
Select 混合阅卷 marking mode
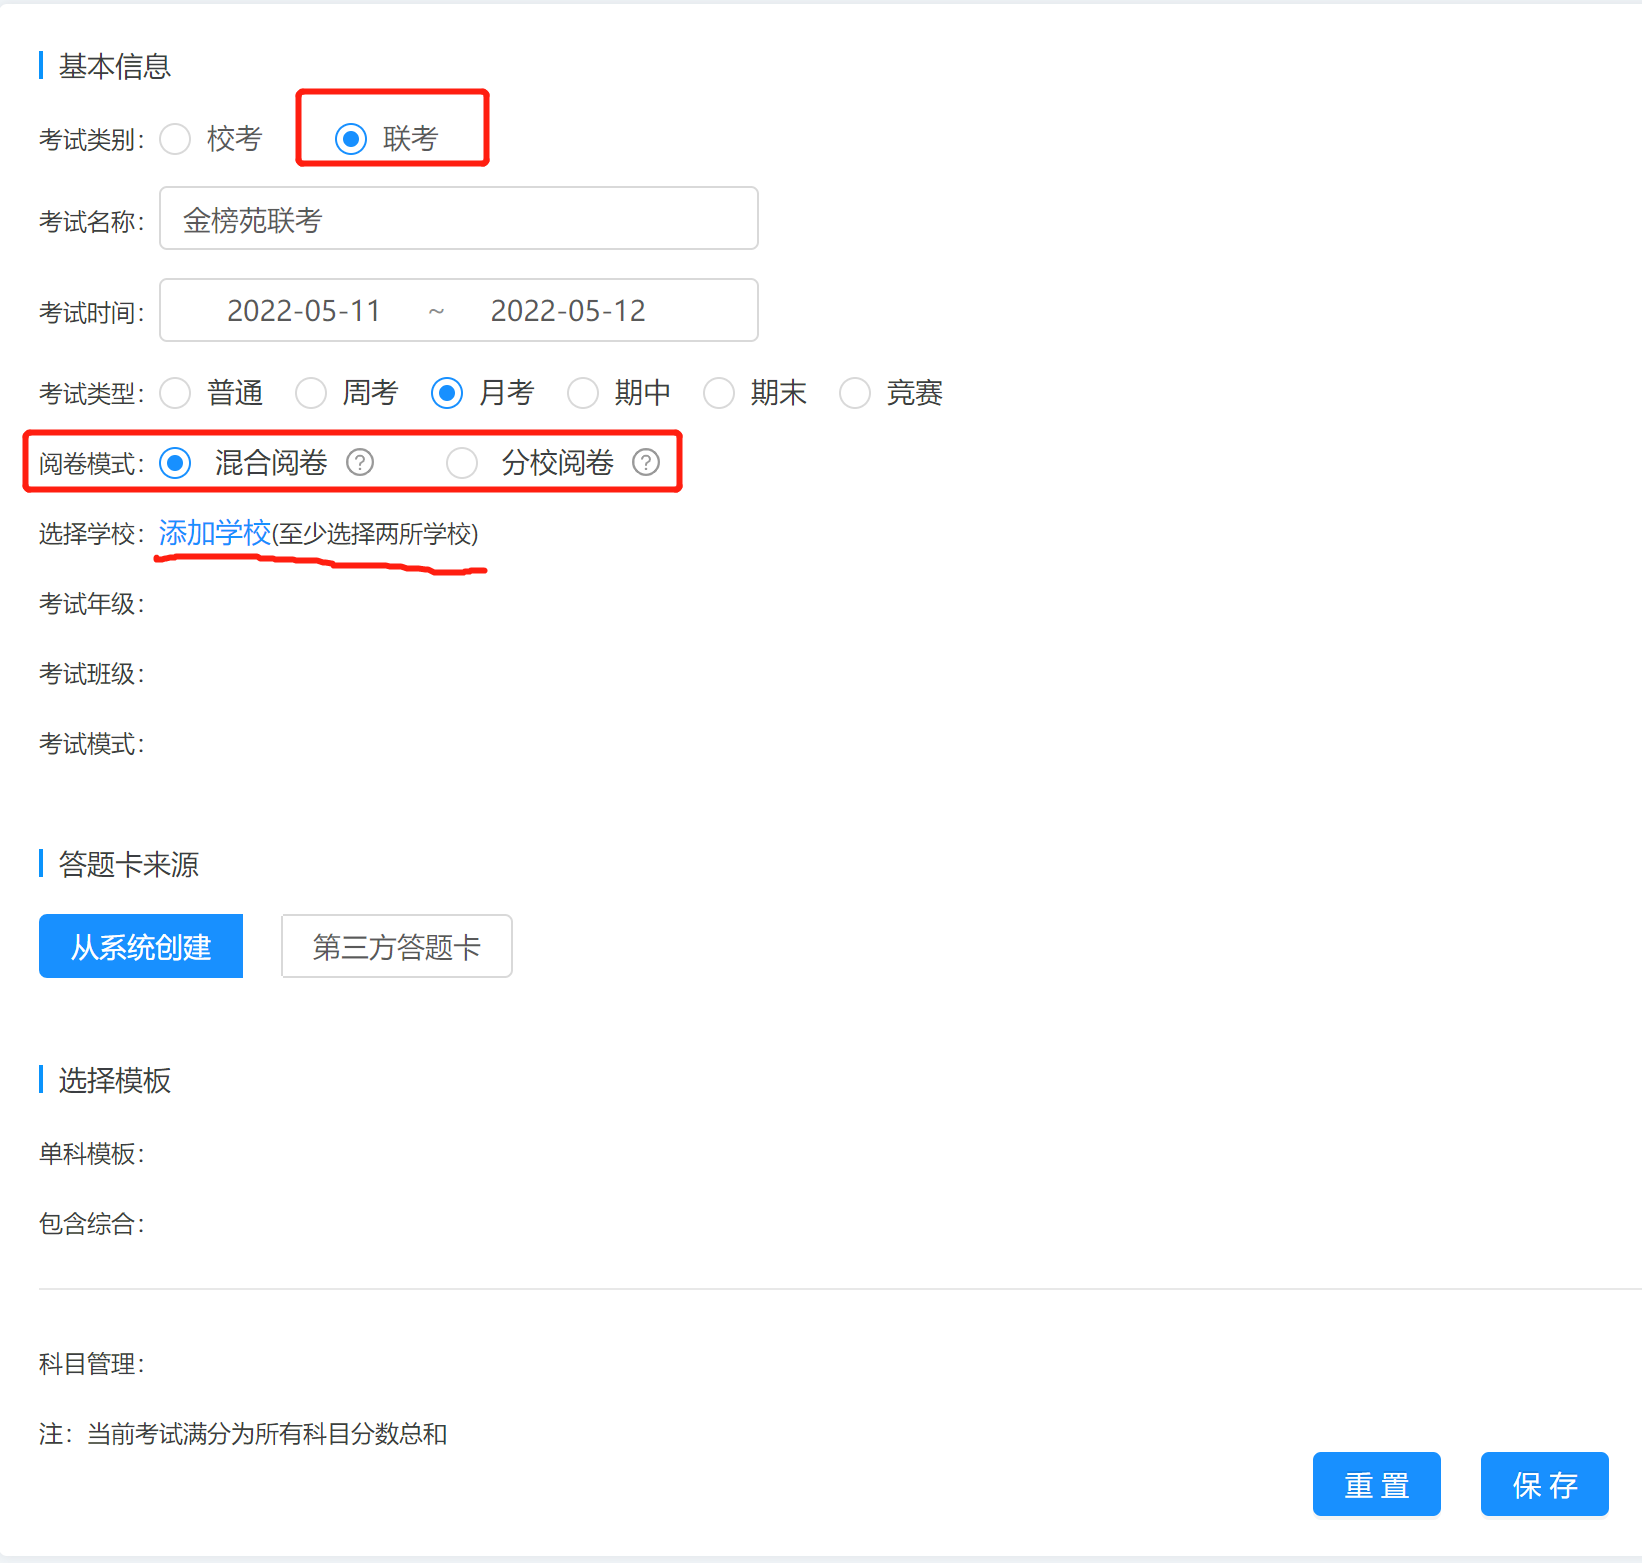pos(175,463)
